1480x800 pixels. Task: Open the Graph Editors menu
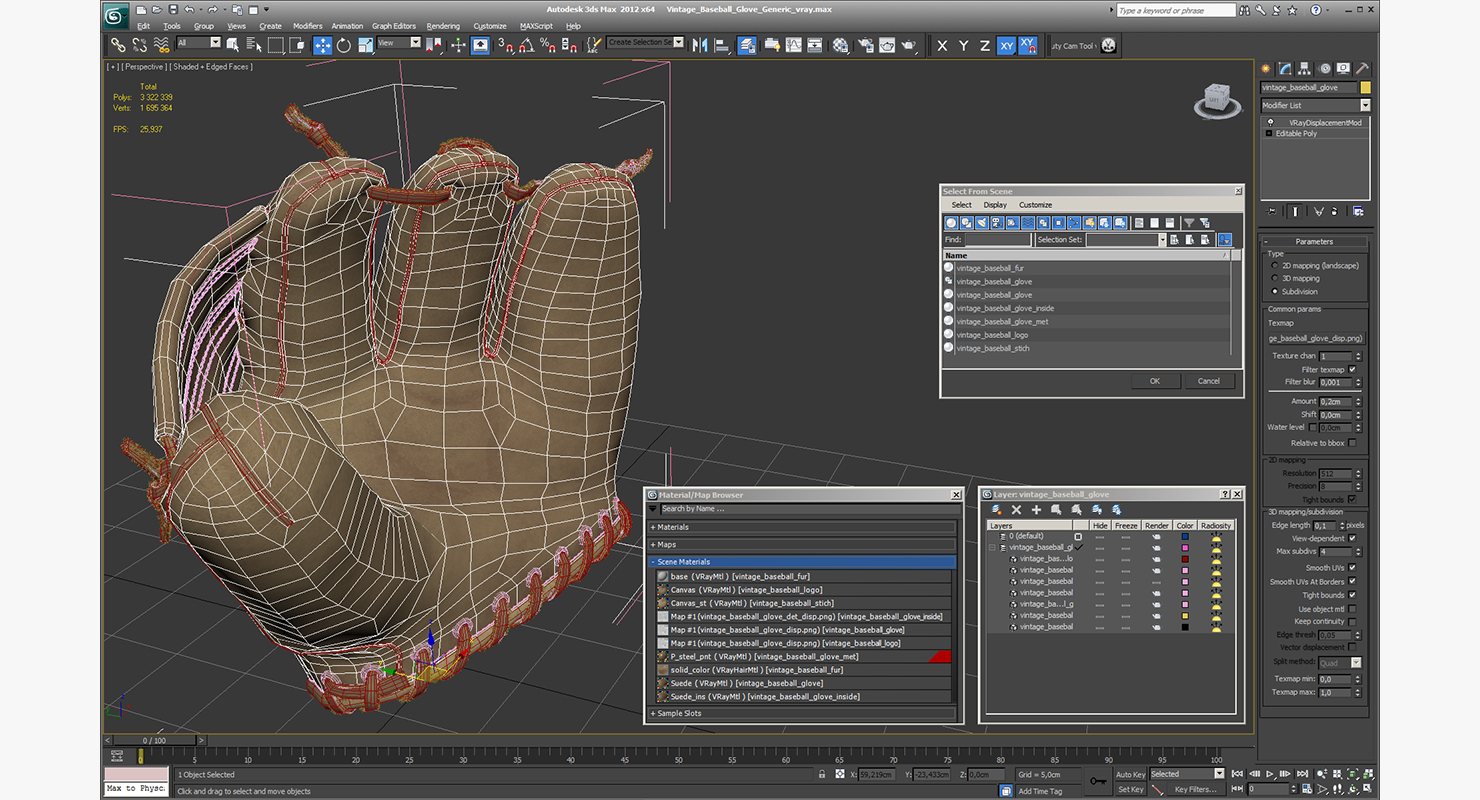tap(394, 26)
